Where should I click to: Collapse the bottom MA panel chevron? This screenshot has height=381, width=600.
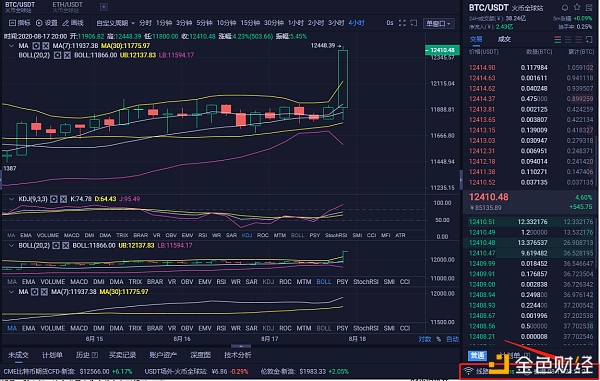pos(11,292)
